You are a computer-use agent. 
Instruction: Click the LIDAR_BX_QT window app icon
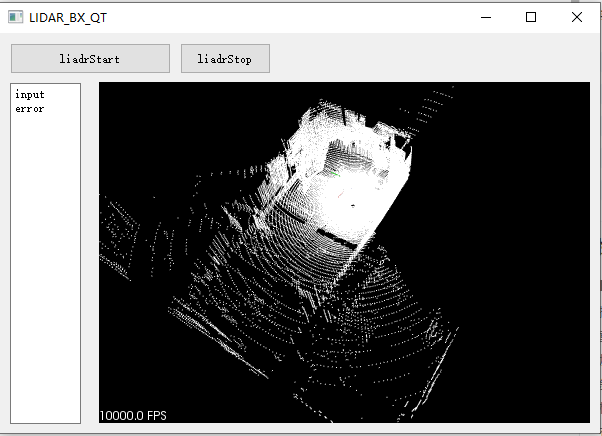point(15,17)
